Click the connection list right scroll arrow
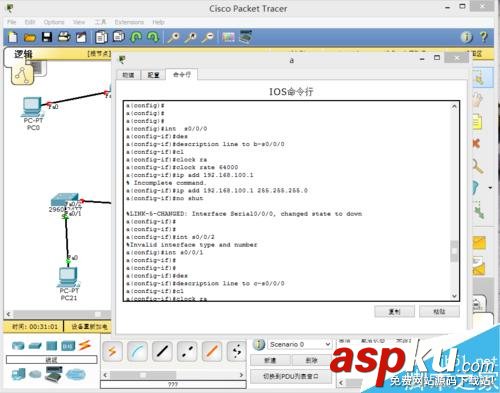The width and height of the screenshot is (500, 393). (241, 375)
